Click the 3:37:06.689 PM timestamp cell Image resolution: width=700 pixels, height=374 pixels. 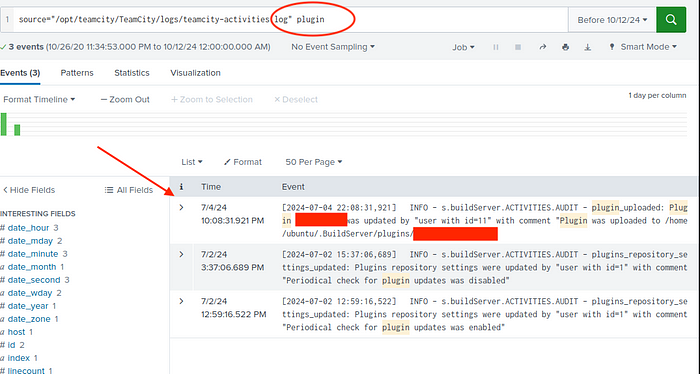[x=233, y=267]
